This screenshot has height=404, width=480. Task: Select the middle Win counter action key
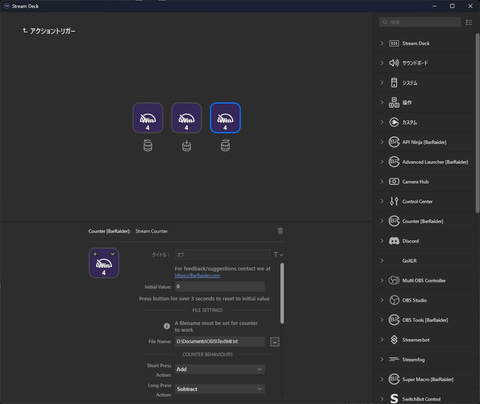pyautogui.click(x=186, y=118)
